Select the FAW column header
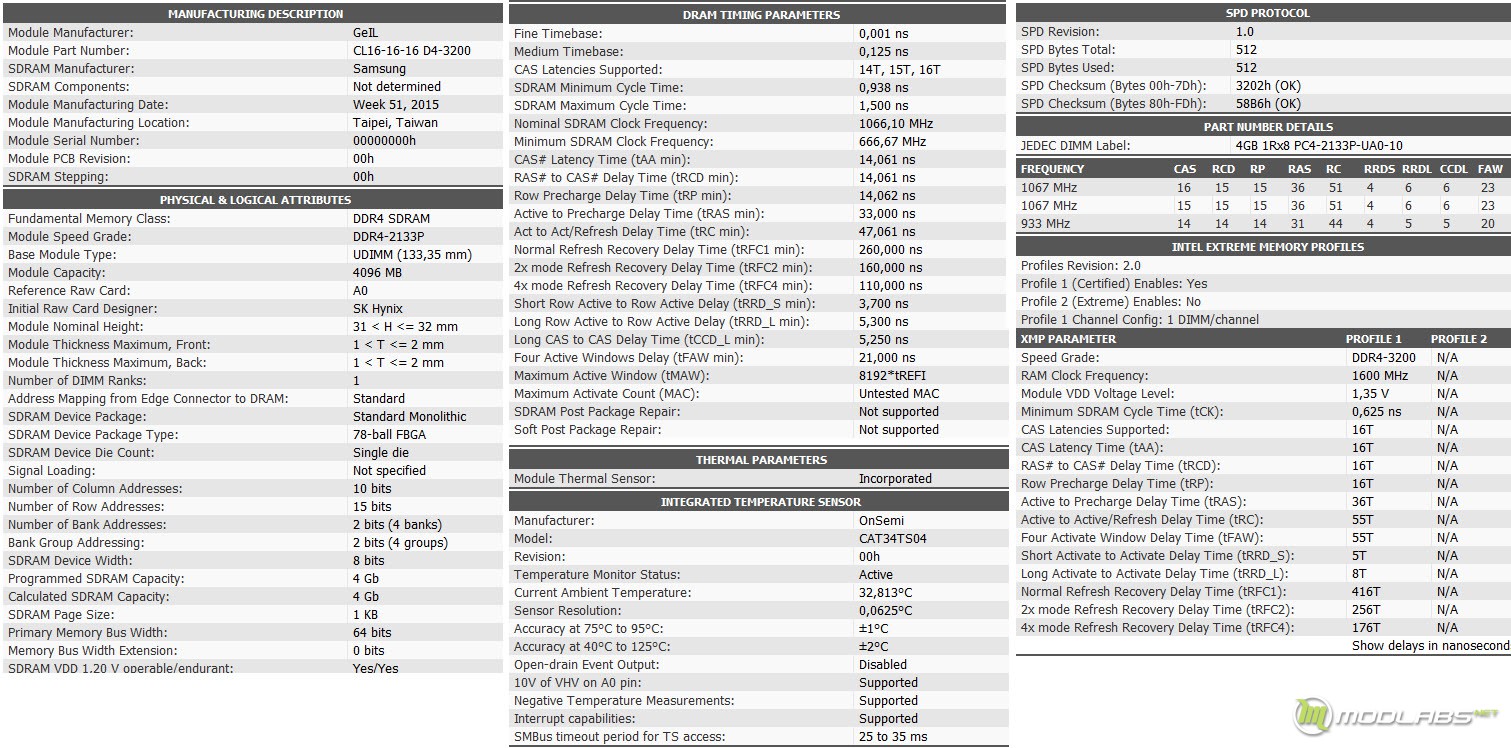Viewport: 1511px width, 748px height. pyautogui.click(x=1490, y=170)
